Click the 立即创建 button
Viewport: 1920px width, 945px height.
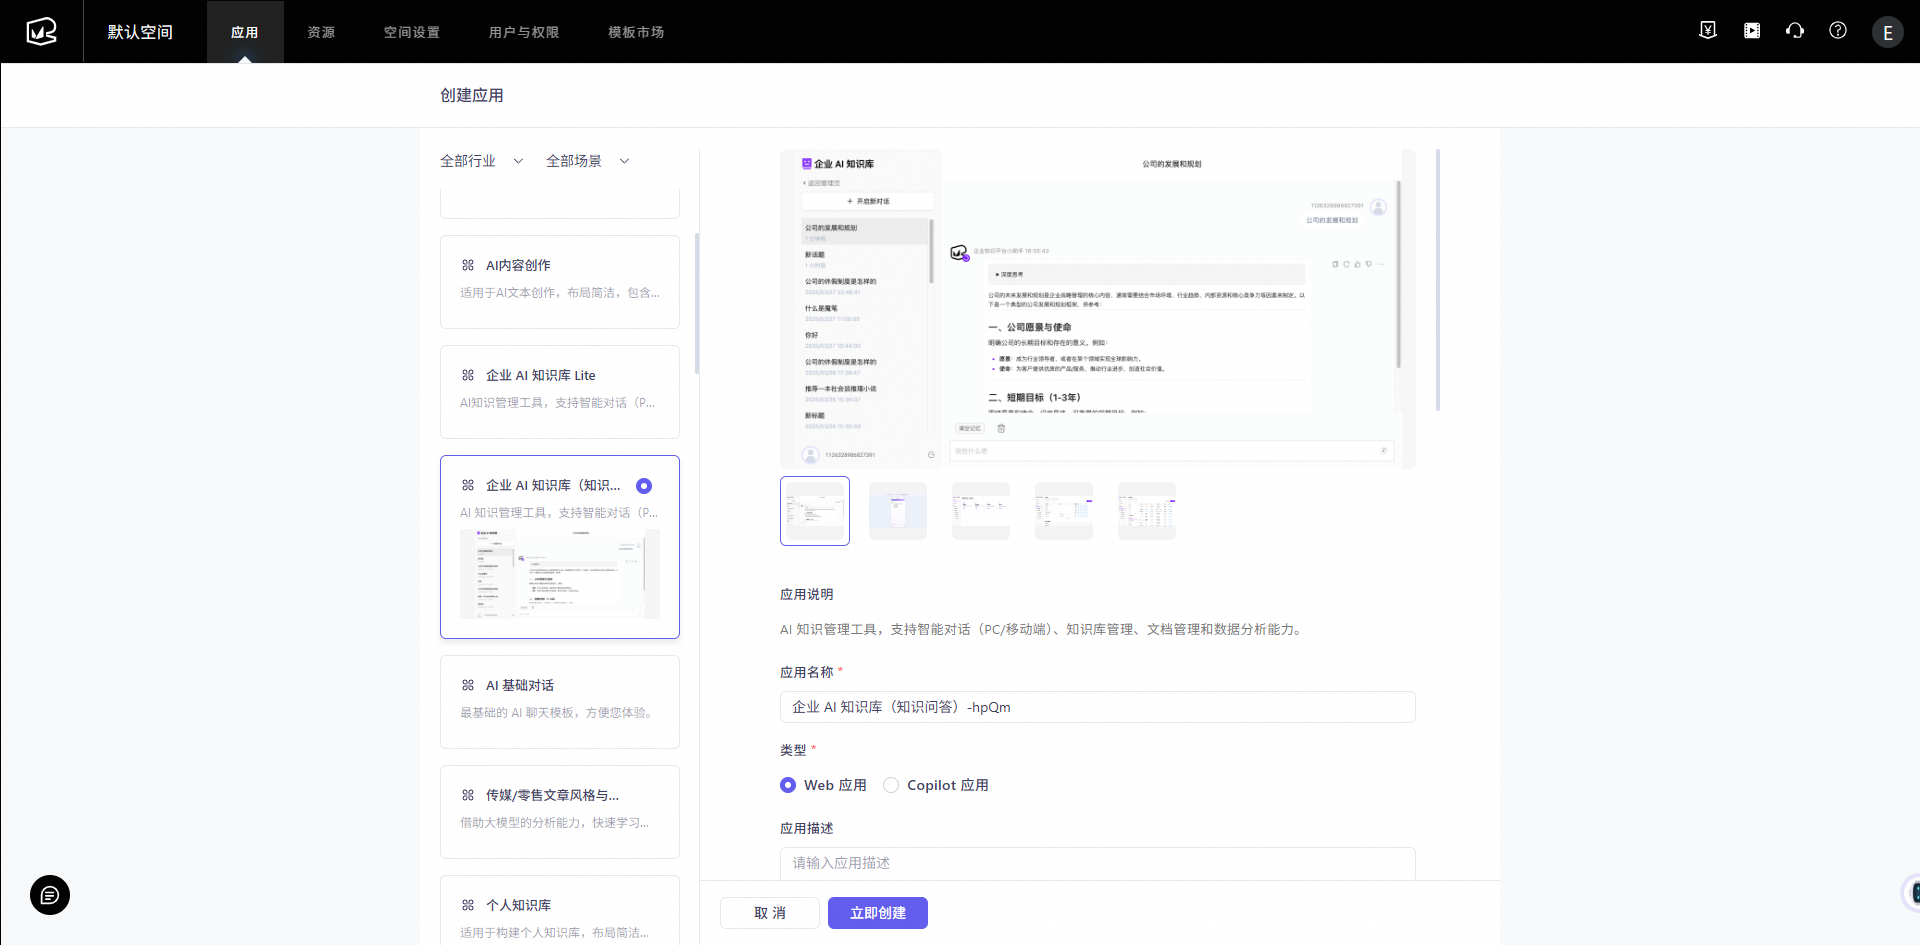click(x=878, y=913)
